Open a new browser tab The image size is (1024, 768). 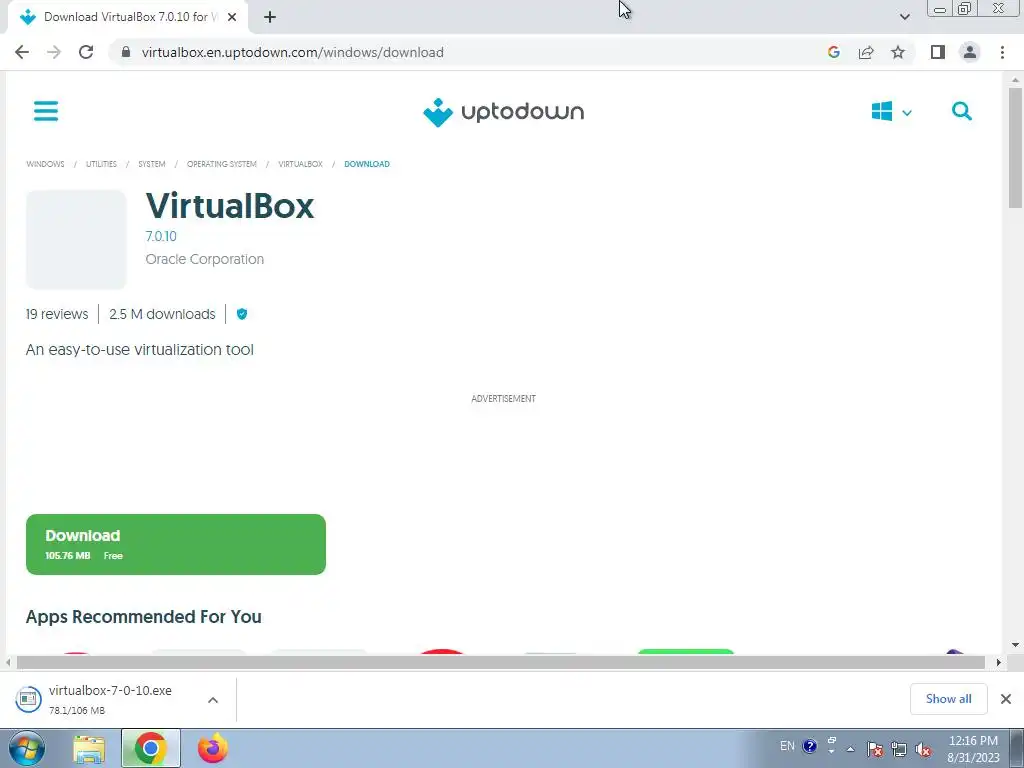pos(270,17)
